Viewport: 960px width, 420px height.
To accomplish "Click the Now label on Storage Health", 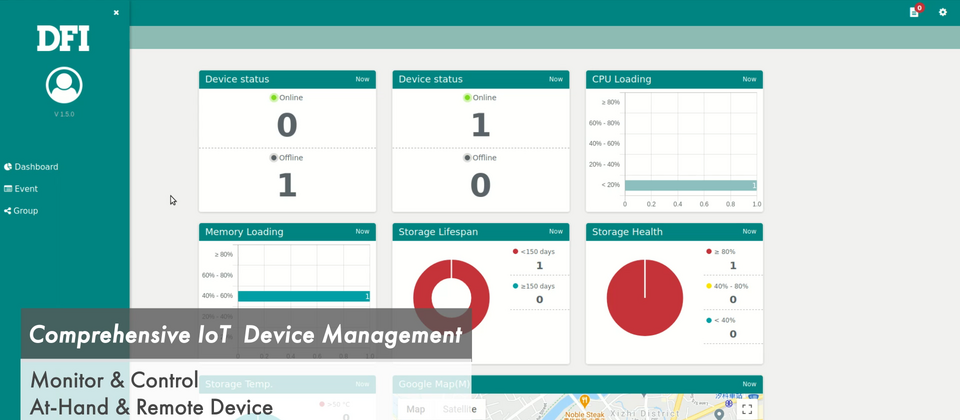I will (x=749, y=232).
